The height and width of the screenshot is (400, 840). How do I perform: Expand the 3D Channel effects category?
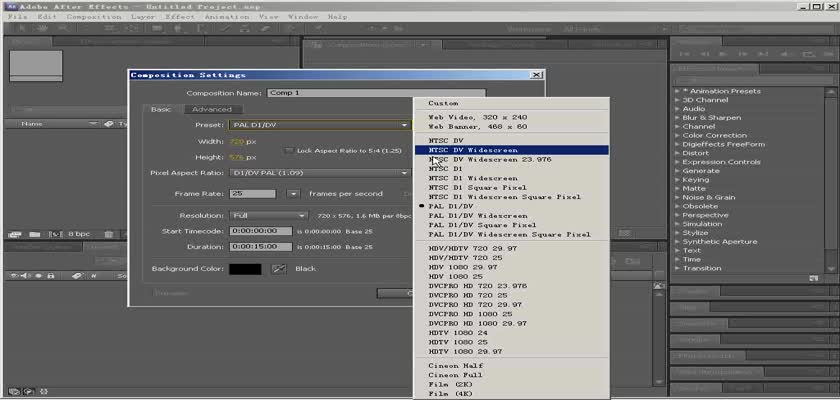(678, 100)
